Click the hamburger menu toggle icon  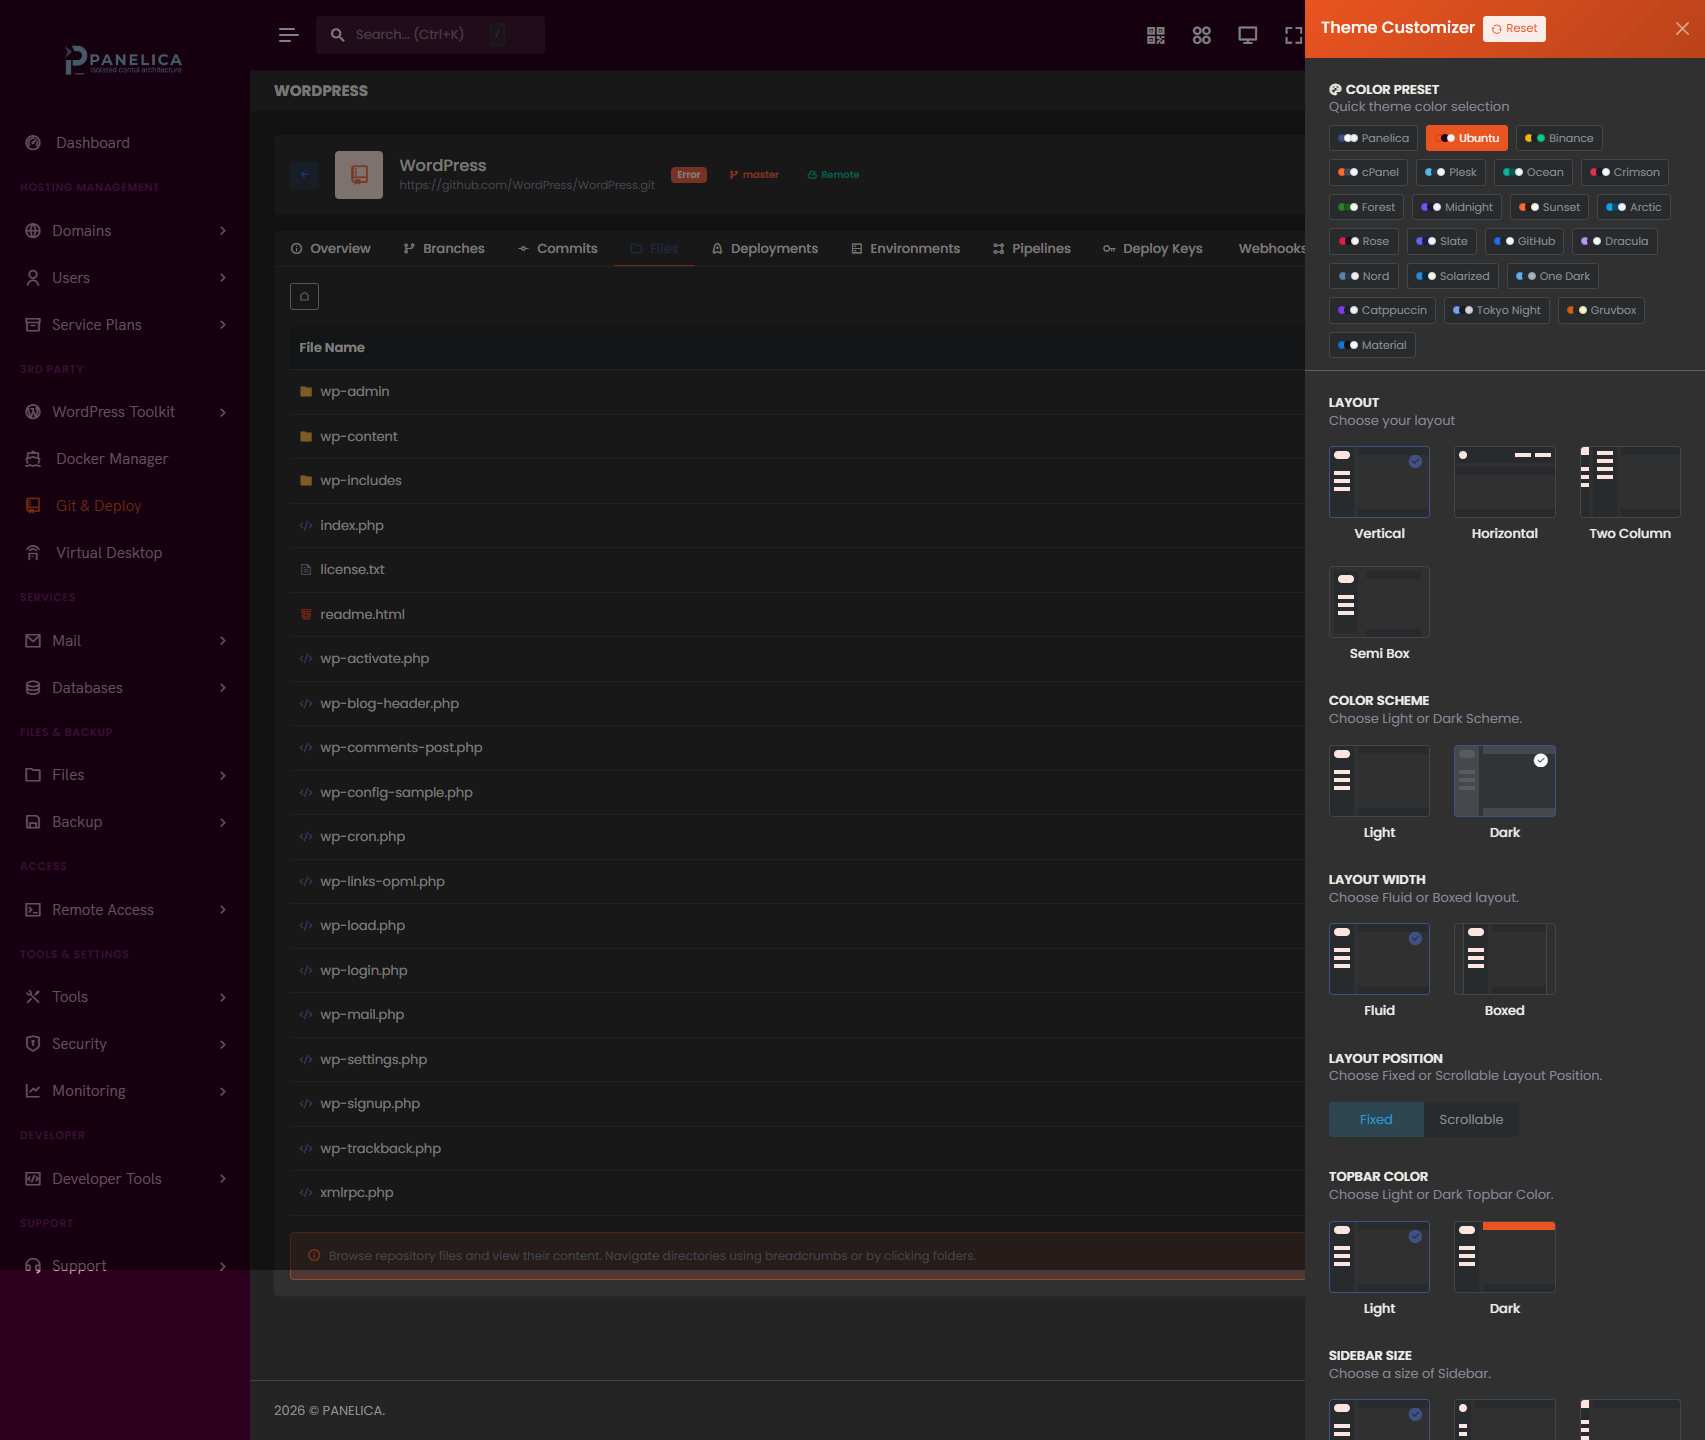(x=288, y=35)
